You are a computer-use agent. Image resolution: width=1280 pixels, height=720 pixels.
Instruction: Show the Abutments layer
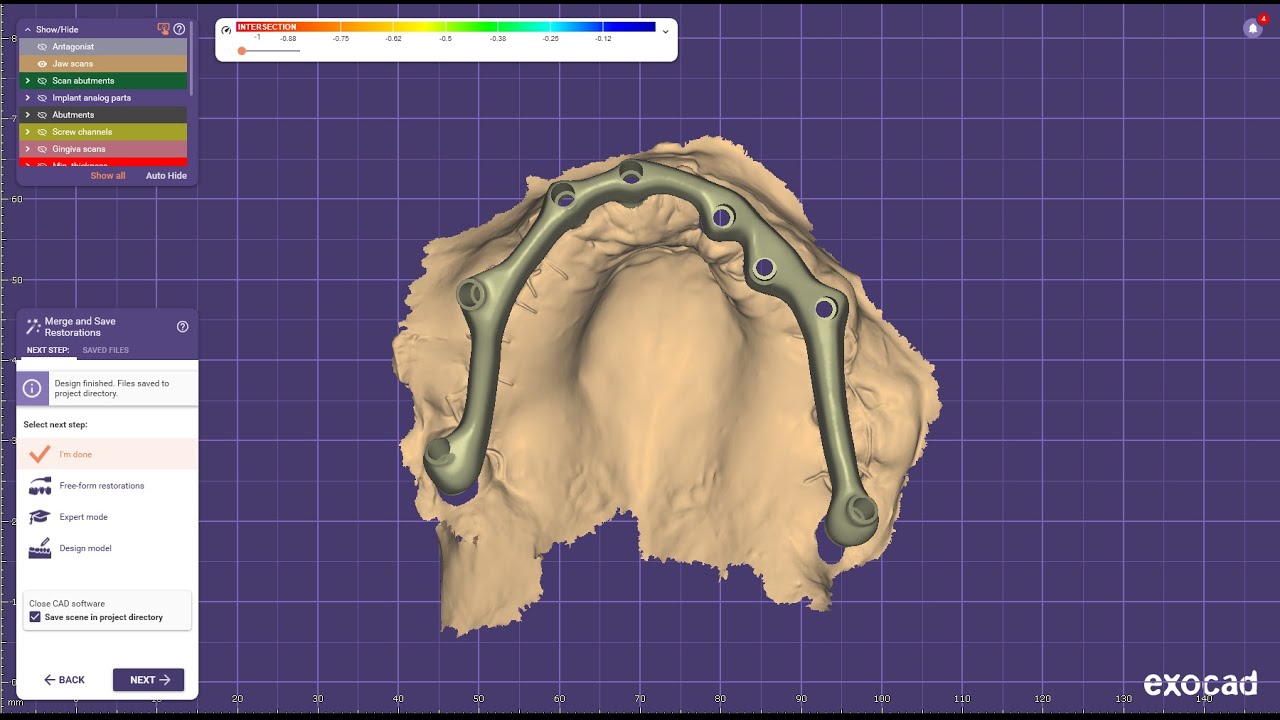(x=42, y=115)
